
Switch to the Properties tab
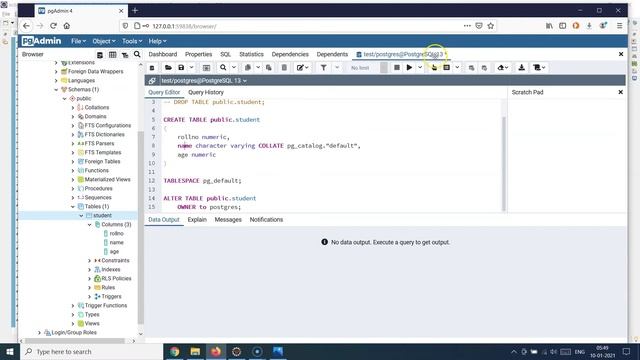point(198,54)
